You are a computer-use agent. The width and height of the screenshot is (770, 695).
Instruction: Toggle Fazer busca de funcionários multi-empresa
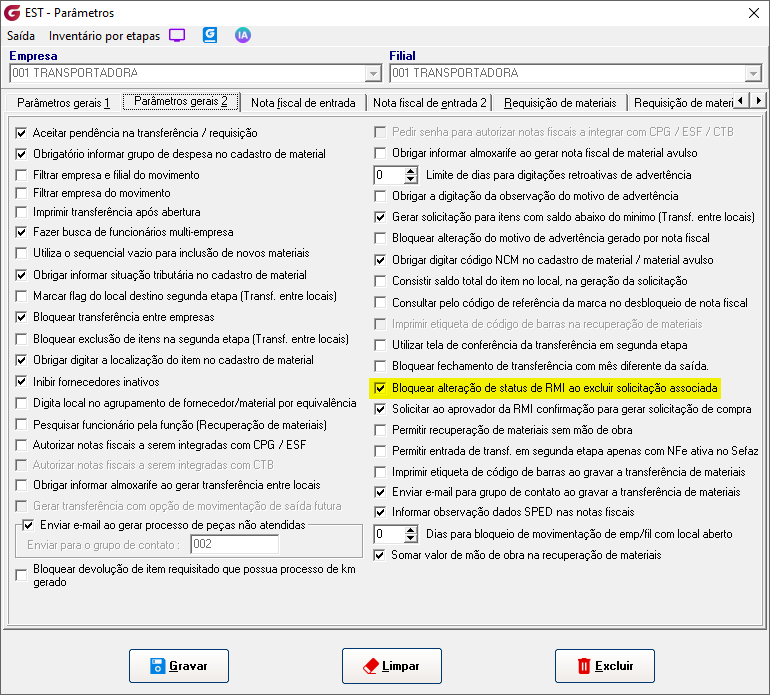[21, 232]
